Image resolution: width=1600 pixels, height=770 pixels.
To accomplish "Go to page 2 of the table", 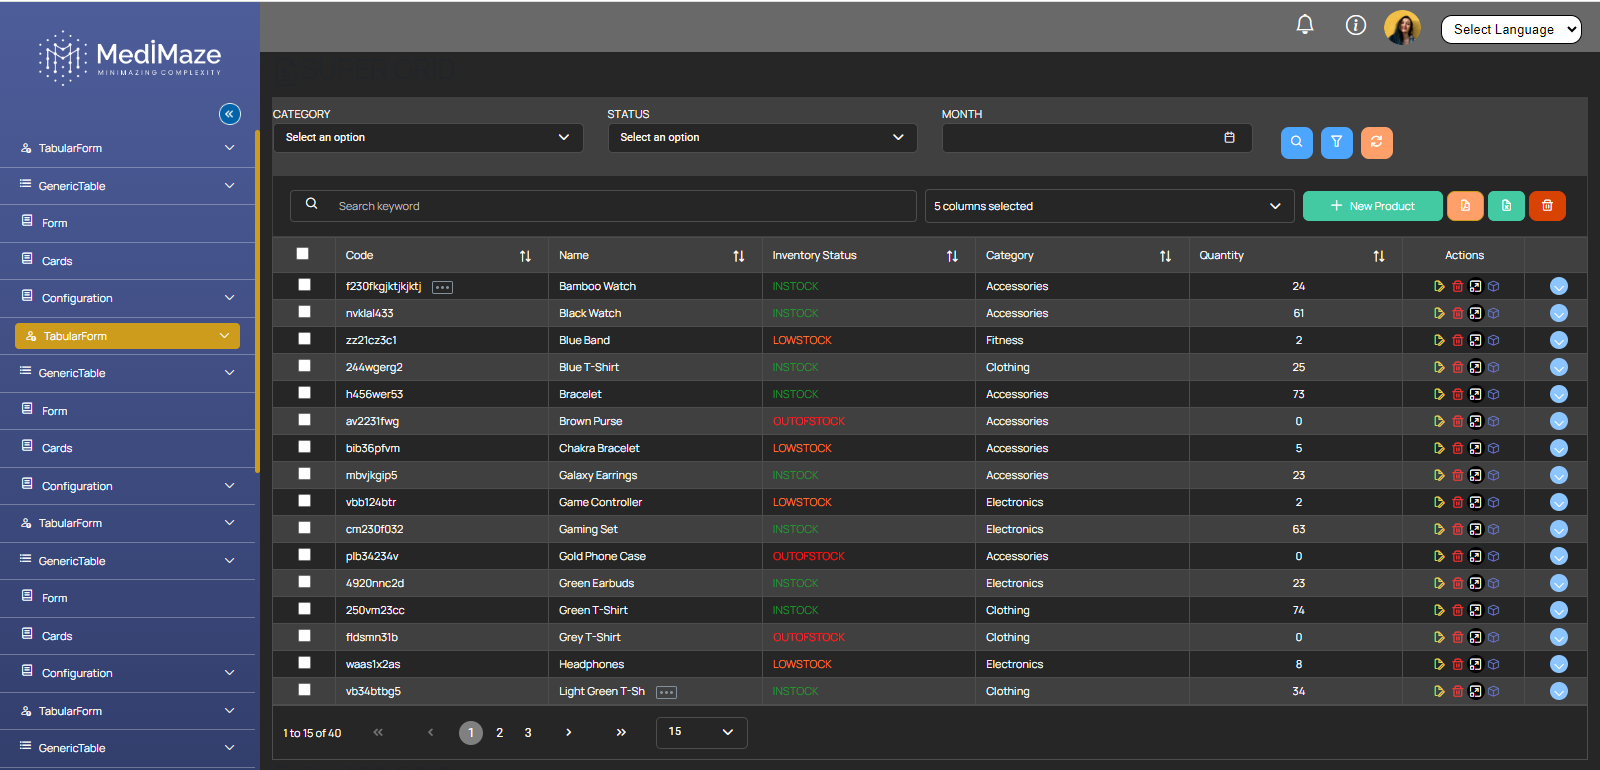I will coord(500,733).
